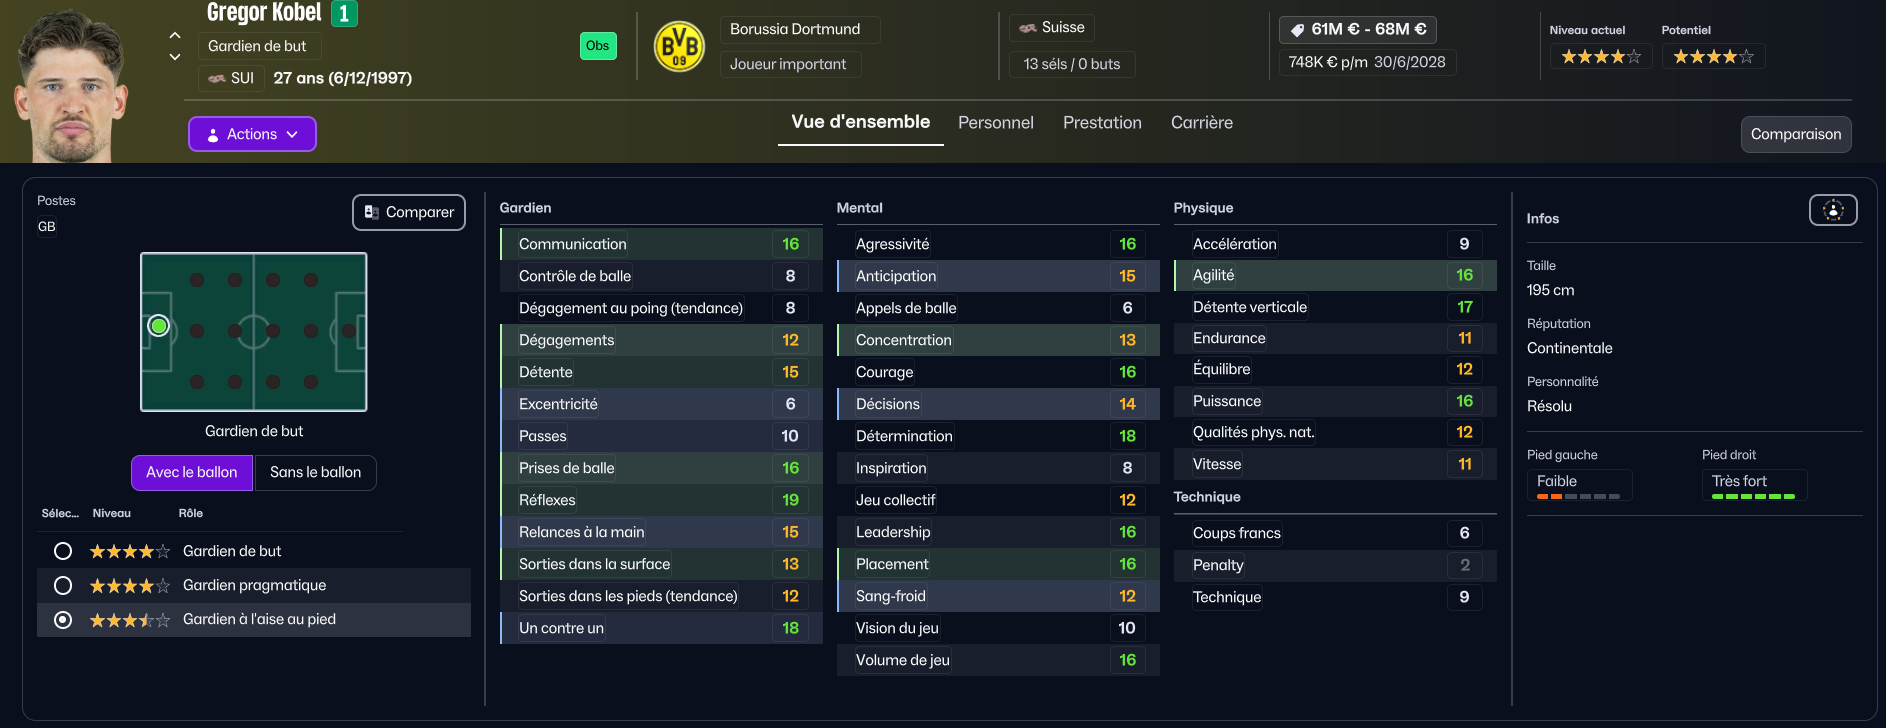
Task: Click the Comparaison button
Action: [x=1795, y=134]
